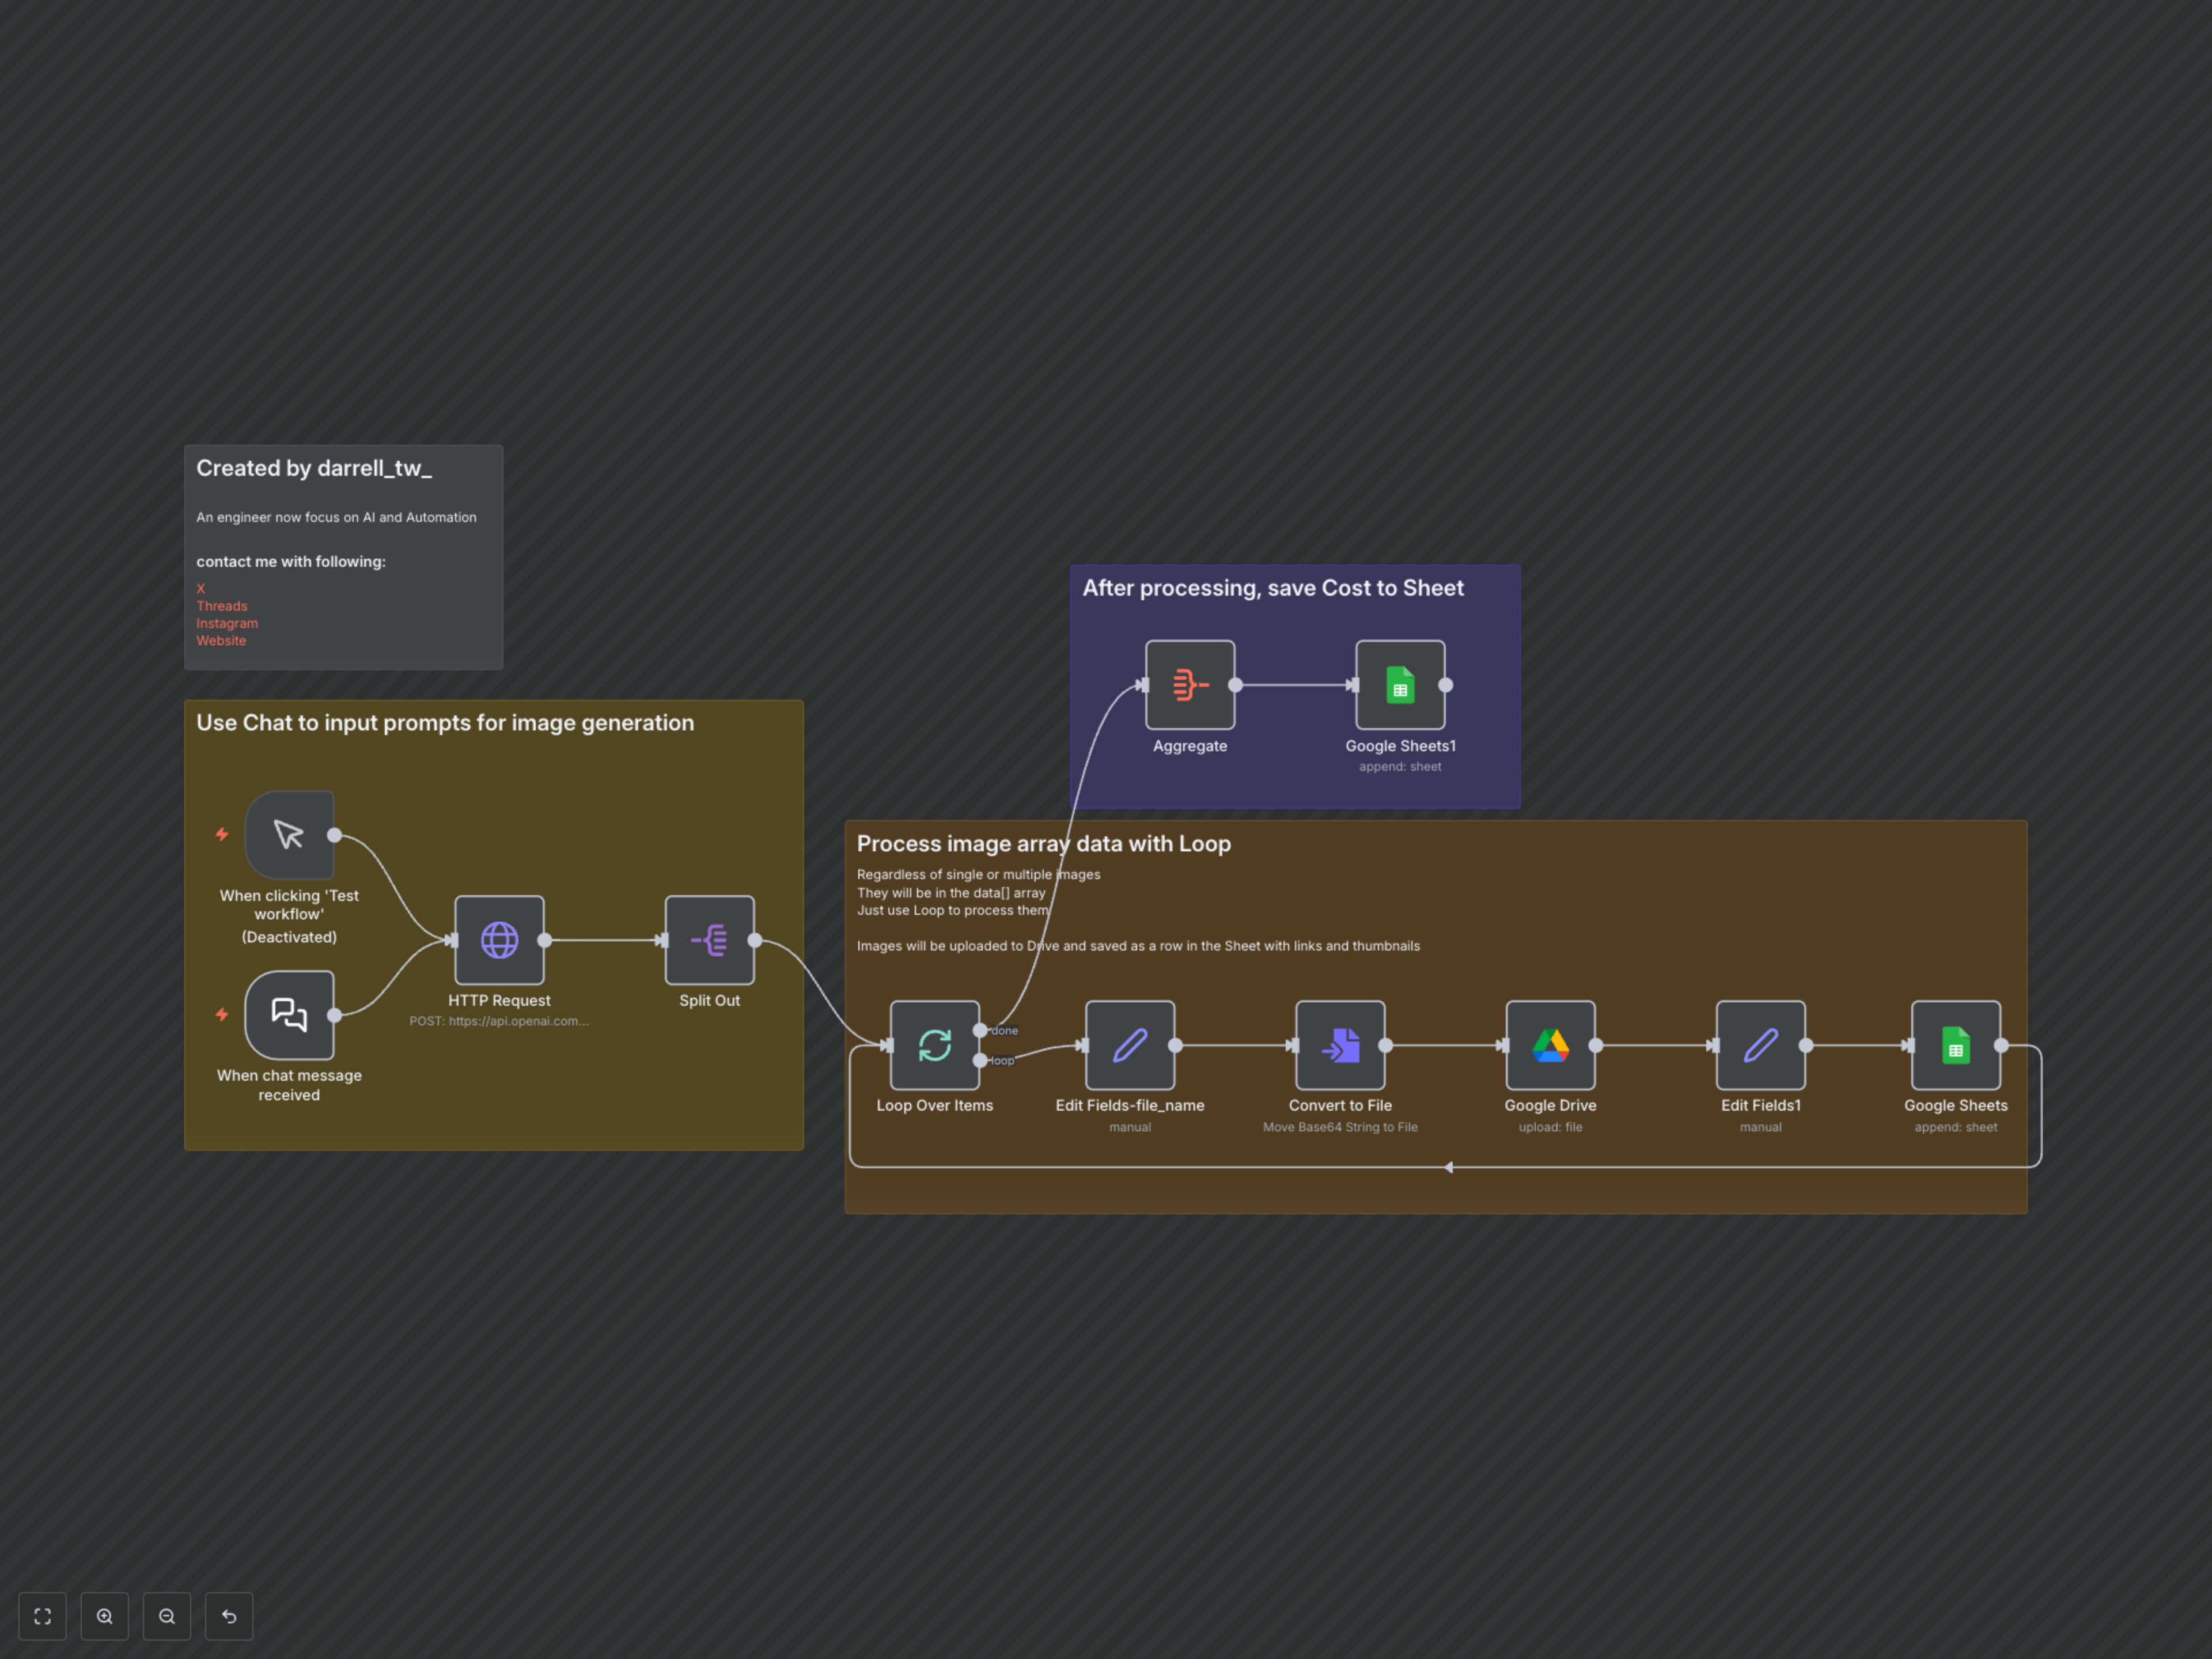Click the HTTP Request globe node
2212x1659 pixels.
499,940
